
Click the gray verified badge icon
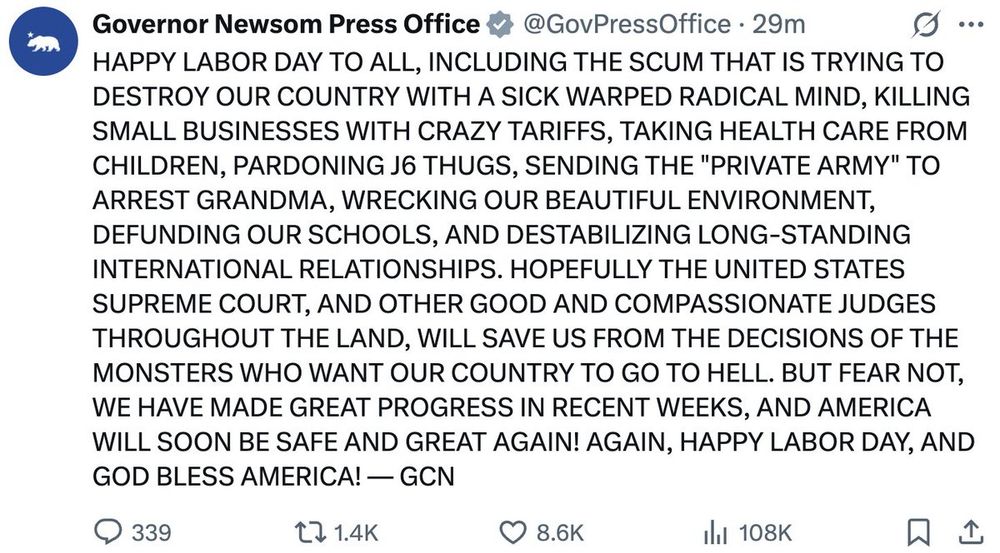[500, 25]
